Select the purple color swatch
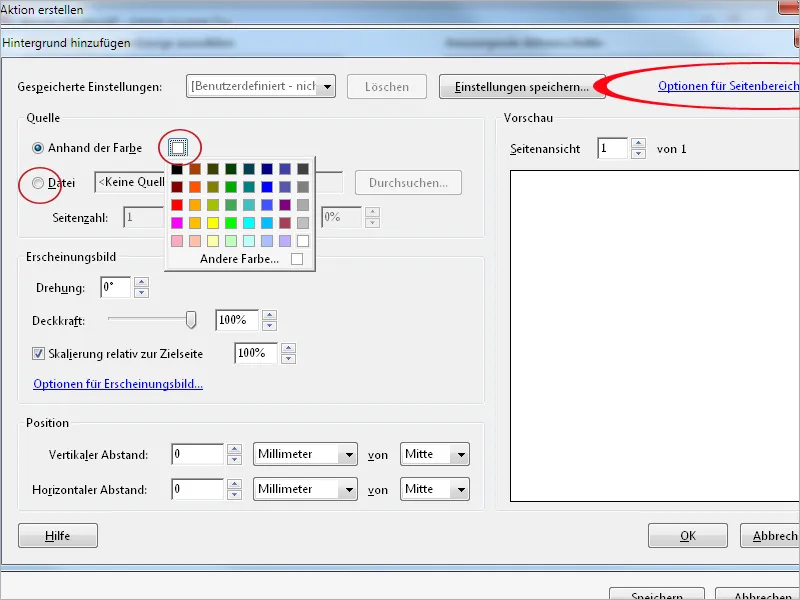 click(285, 205)
